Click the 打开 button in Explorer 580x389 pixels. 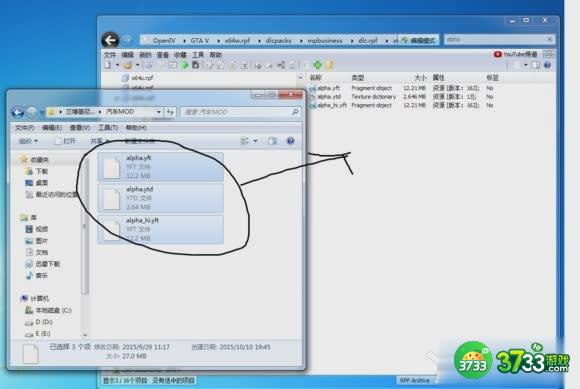(65, 141)
